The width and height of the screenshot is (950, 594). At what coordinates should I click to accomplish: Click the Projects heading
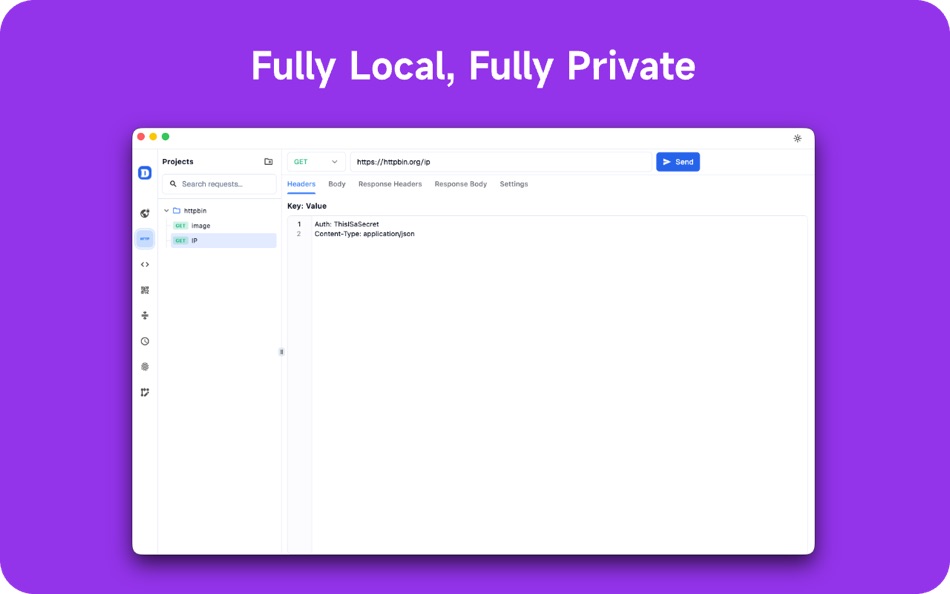coord(178,162)
